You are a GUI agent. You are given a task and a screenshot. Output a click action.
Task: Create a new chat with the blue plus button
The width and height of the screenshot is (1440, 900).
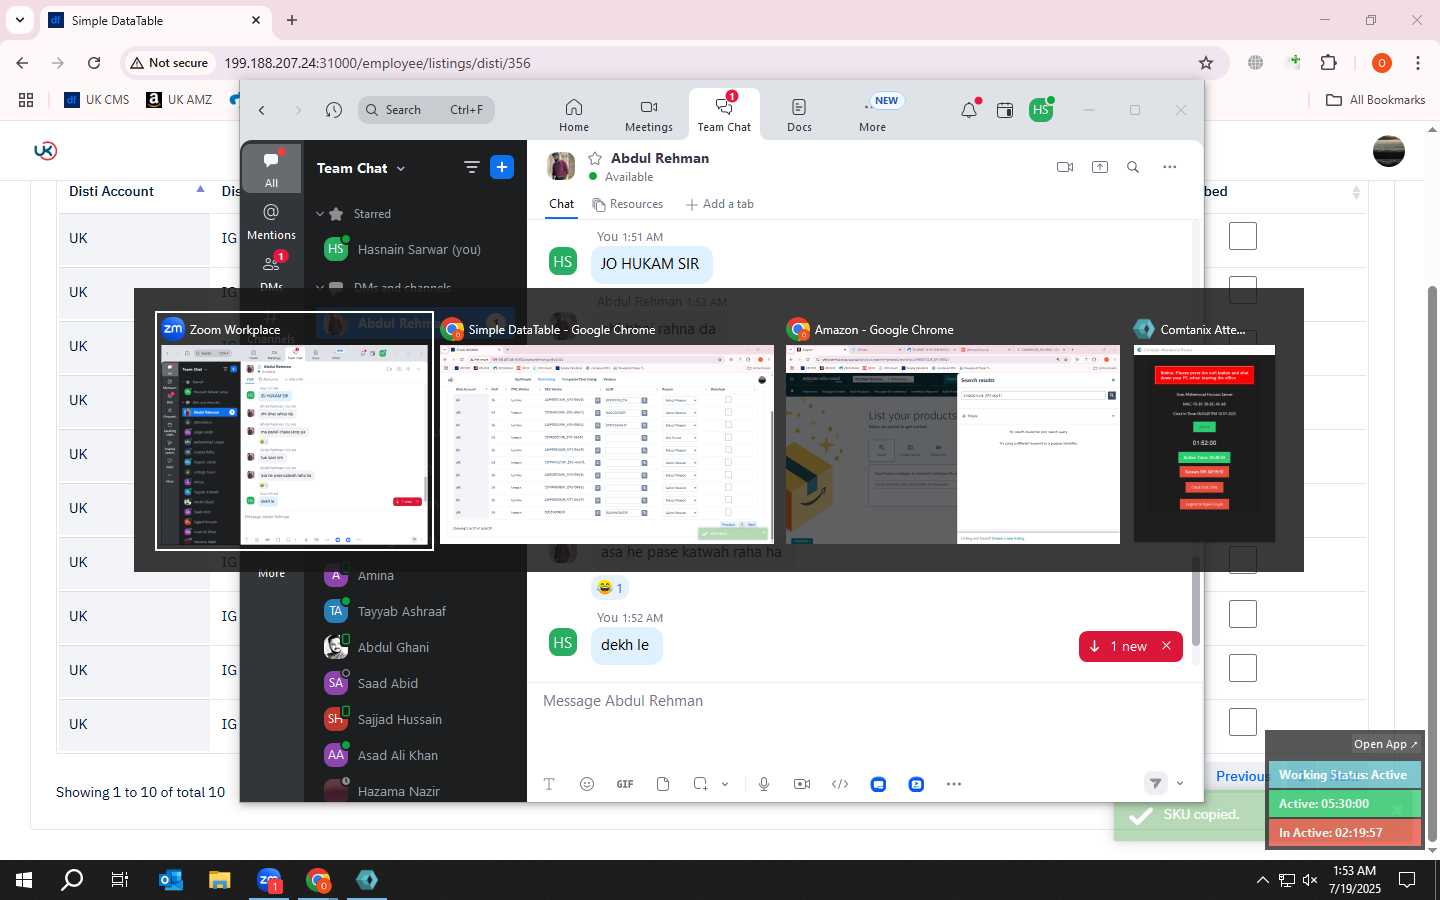[502, 167]
